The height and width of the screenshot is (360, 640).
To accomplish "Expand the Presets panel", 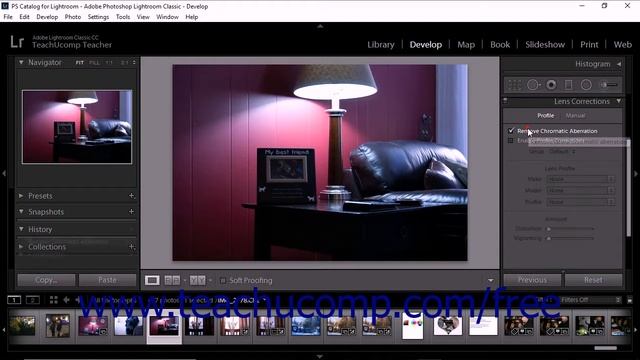I will [21, 196].
